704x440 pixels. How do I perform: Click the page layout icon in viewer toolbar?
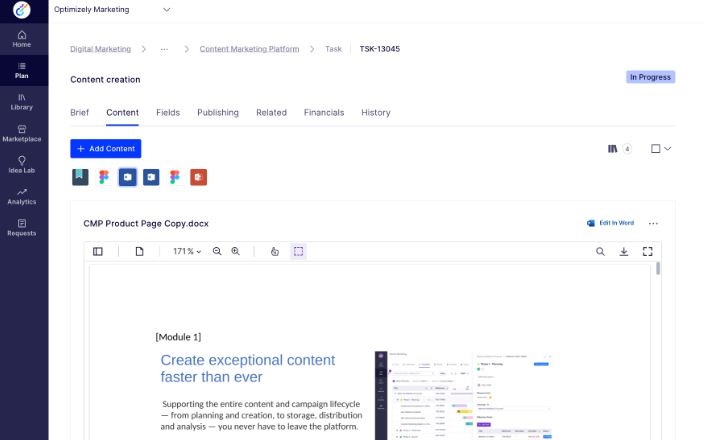tap(140, 251)
